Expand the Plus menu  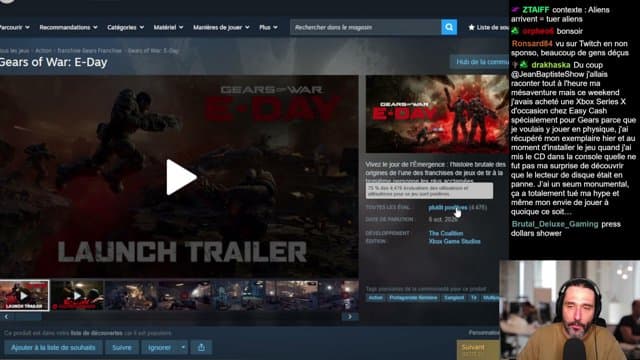coord(268,27)
